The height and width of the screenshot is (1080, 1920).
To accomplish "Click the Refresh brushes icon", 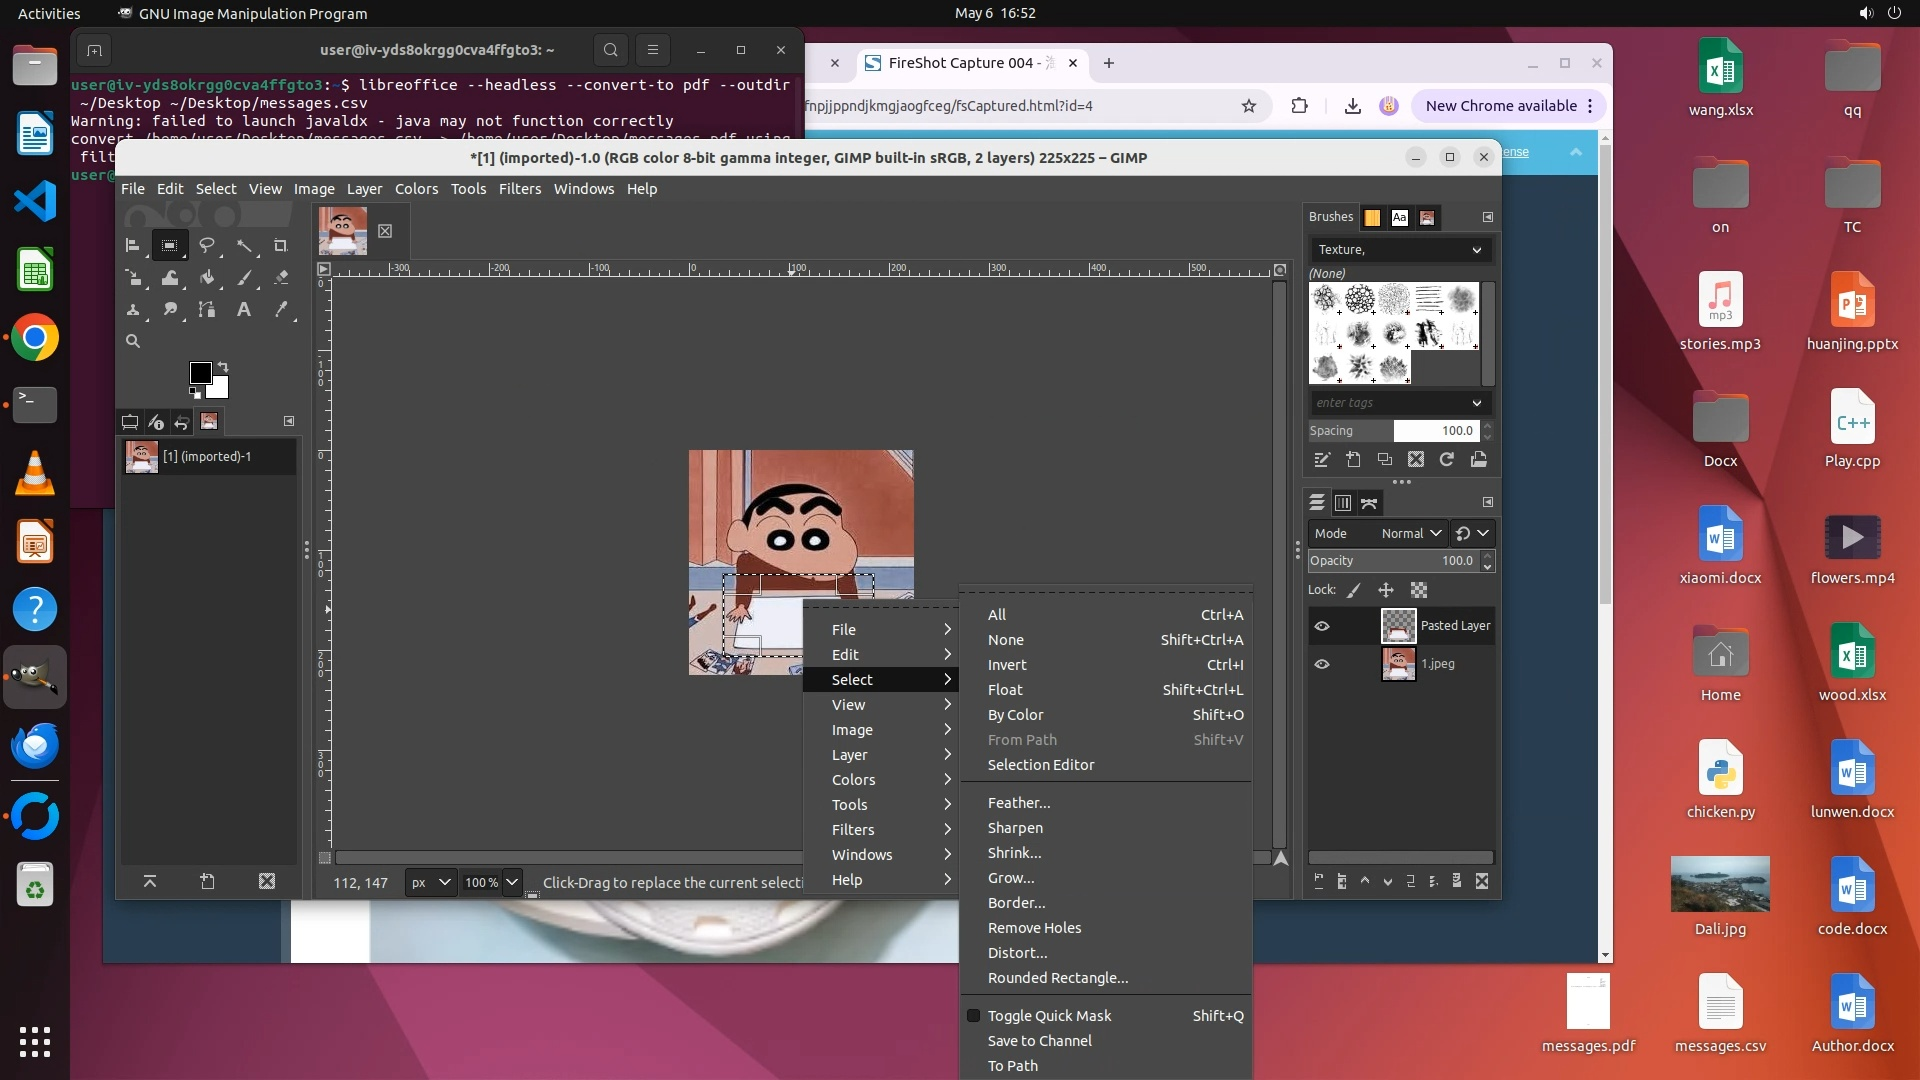I will (x=1446, y=460).
